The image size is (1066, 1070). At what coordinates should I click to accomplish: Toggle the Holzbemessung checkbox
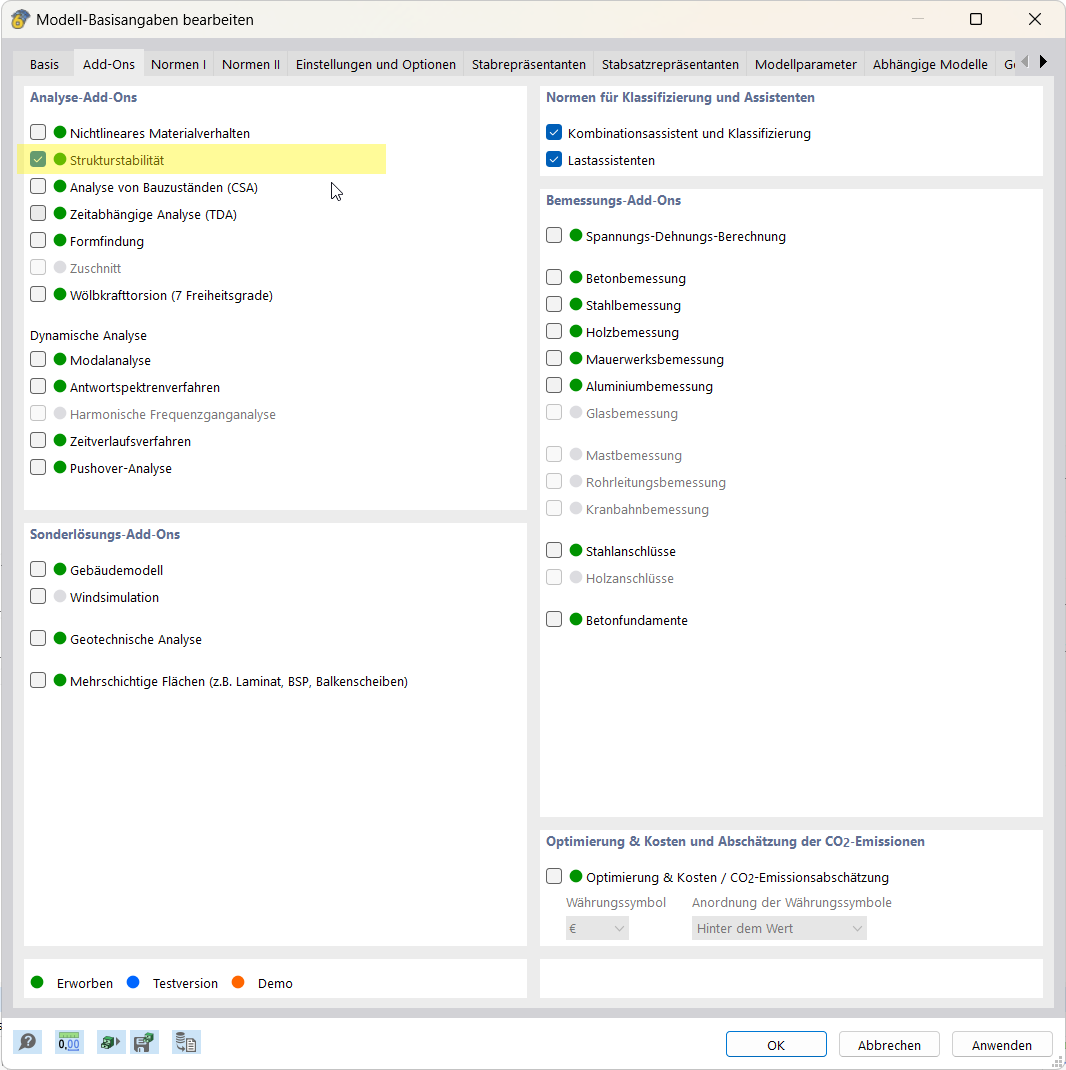click(554, 331)
